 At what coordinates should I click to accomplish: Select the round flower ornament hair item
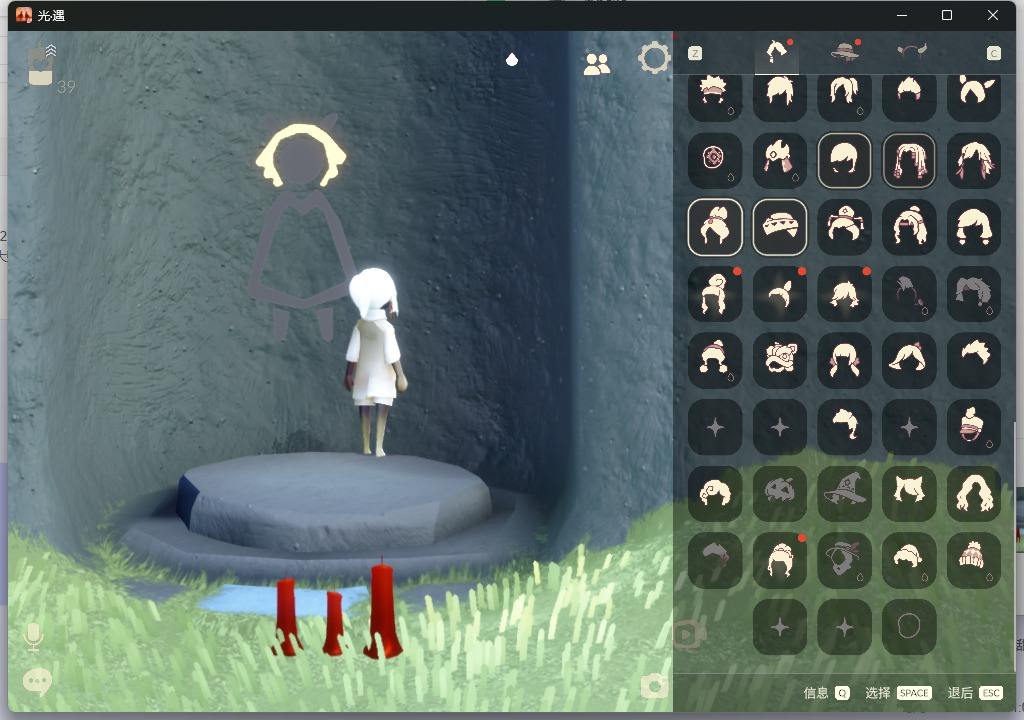pos(715,159)
